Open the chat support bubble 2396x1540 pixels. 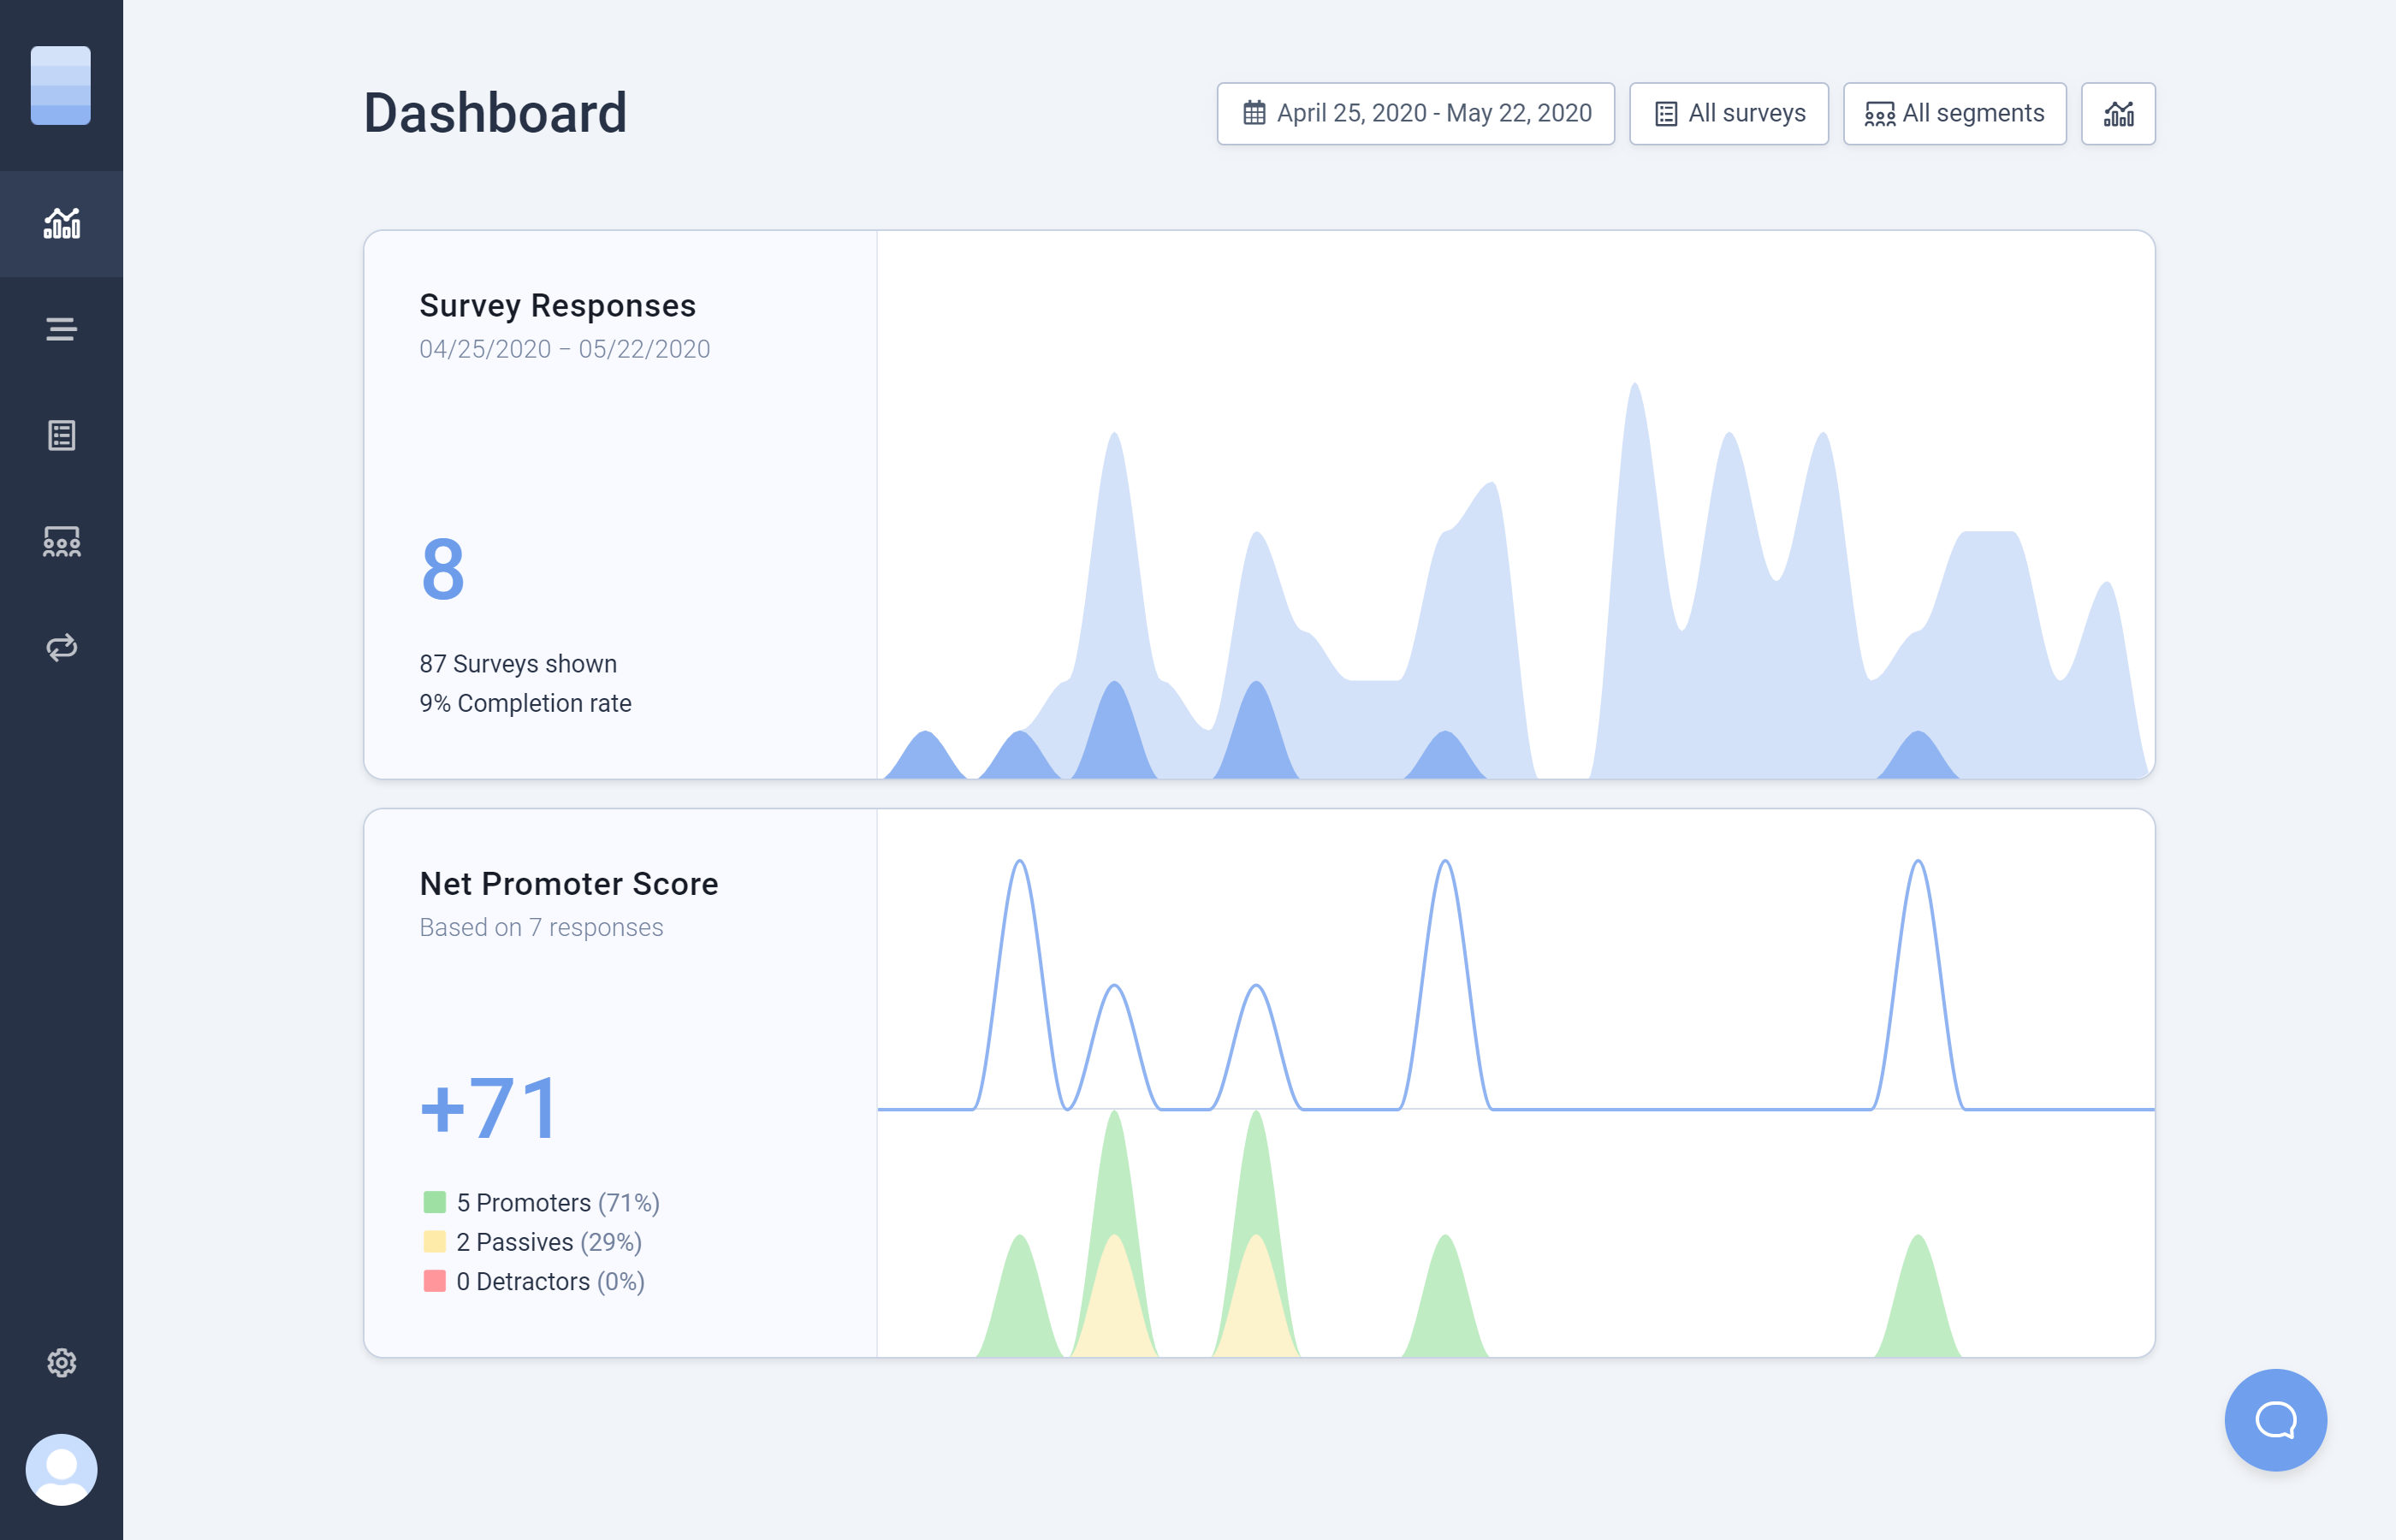[x=2275, y=1420]
